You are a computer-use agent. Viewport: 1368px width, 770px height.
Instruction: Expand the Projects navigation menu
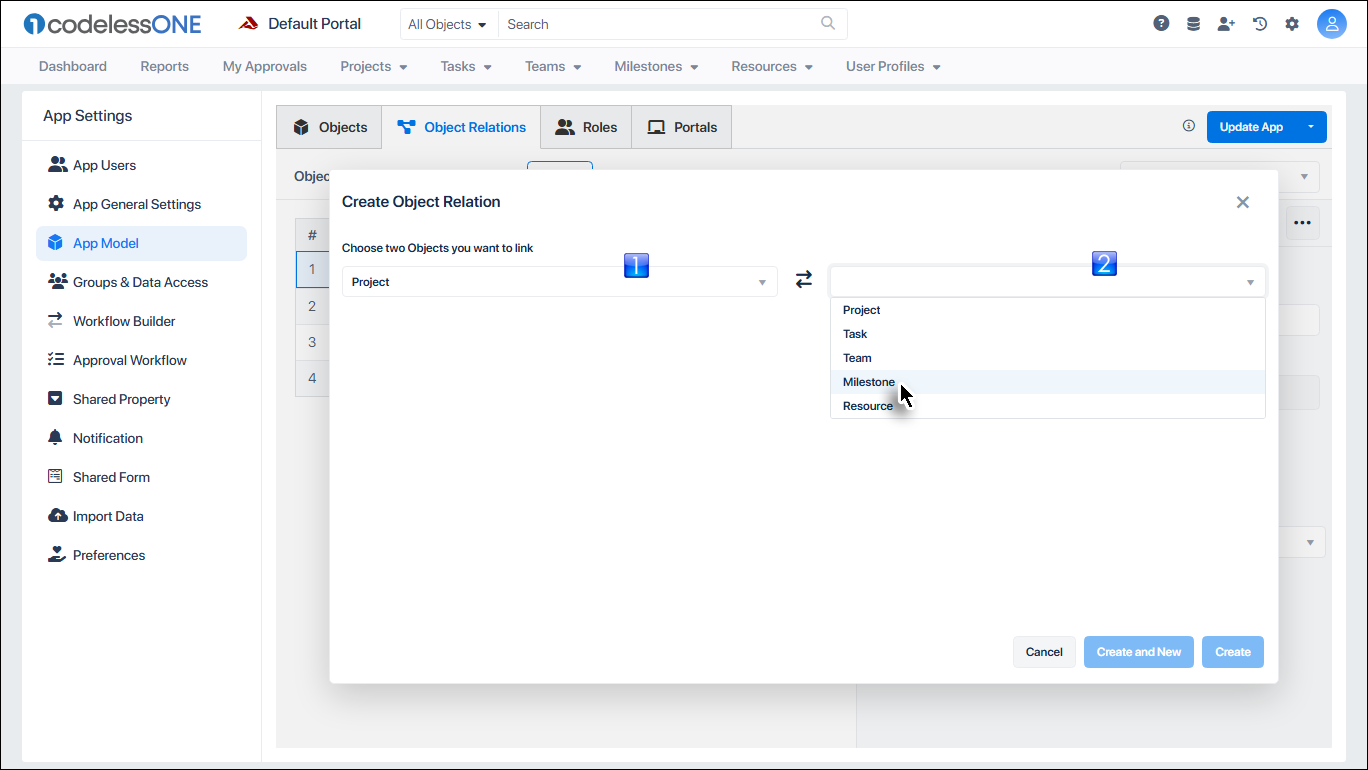tap(374, 66)
